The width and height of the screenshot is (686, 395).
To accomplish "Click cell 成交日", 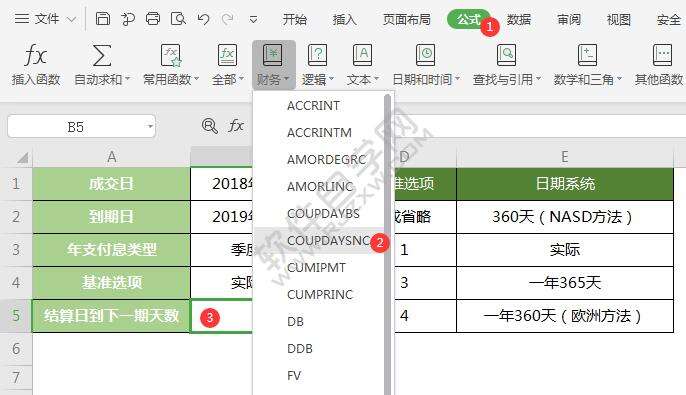I will tap(112, 184).
